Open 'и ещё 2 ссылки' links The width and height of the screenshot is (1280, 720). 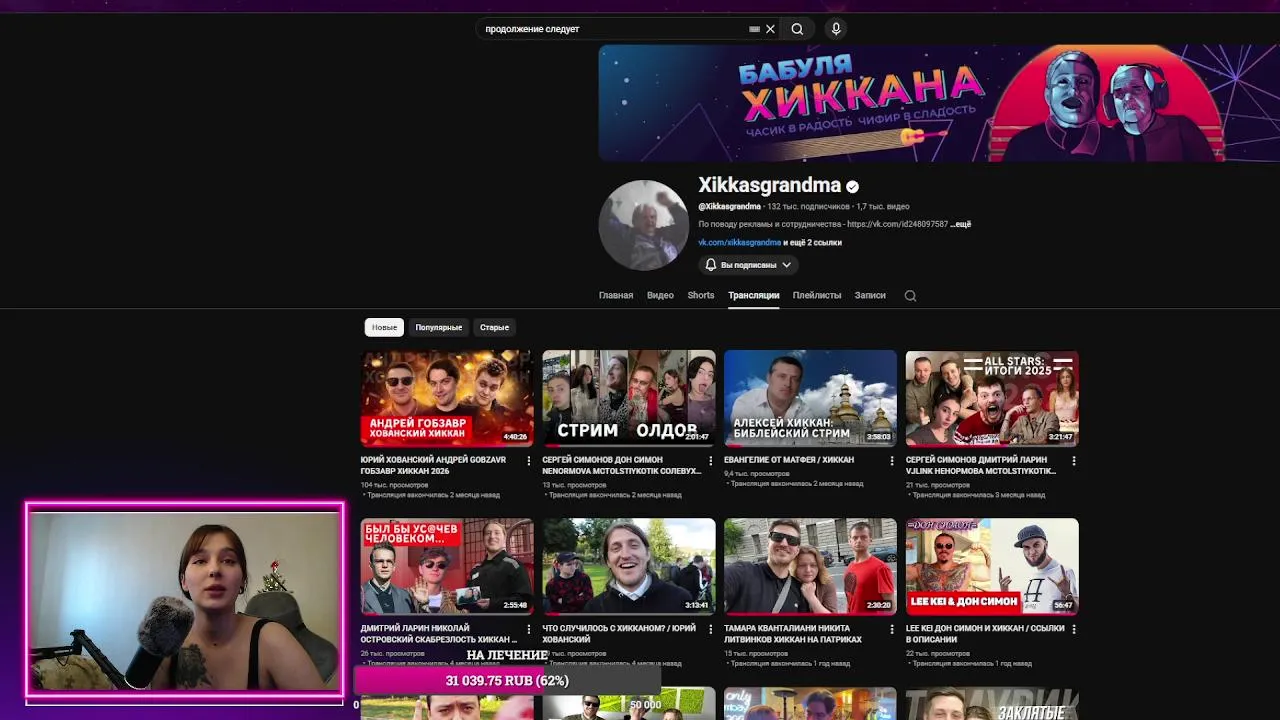[x=812, y=242]
